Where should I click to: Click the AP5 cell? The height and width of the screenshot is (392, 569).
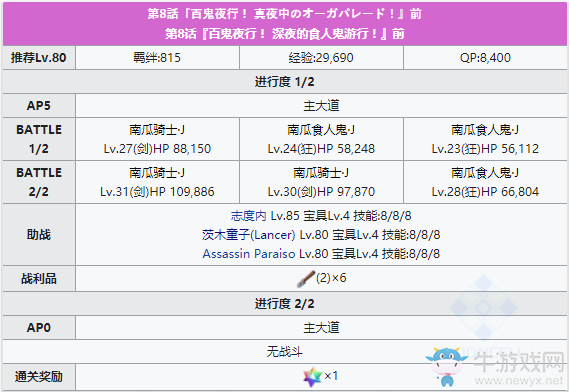[39, 106]
